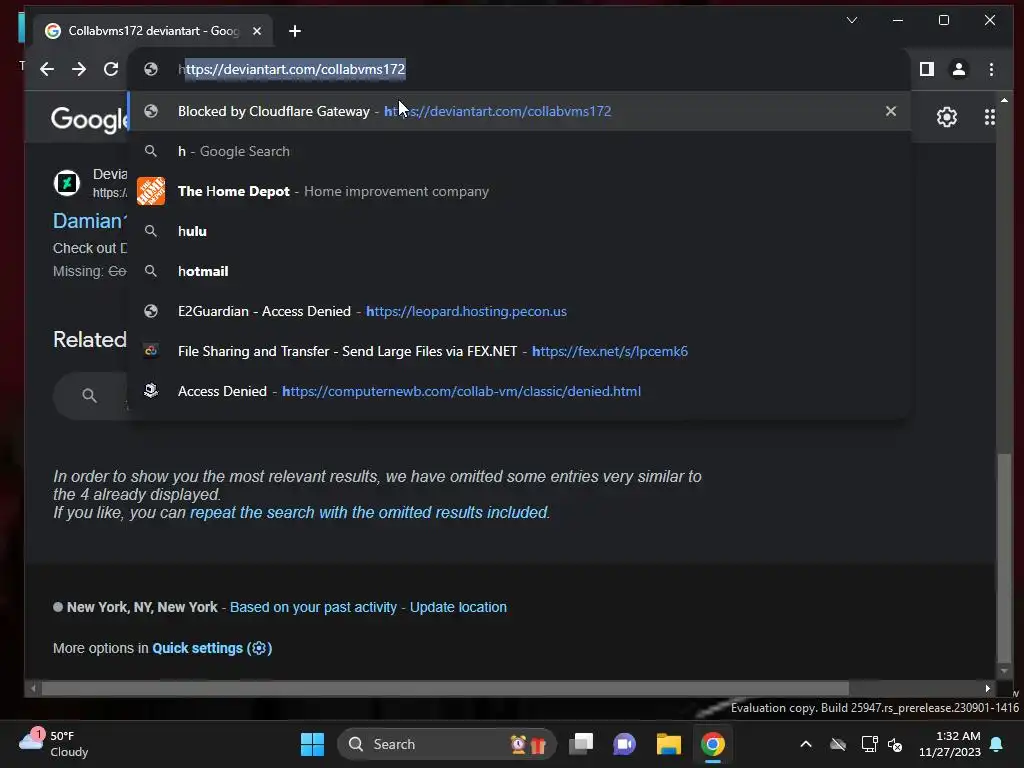Open the Damian search result link
Image resolution: width=1024 pixels, height=768 pixels.
coord(88,221)
